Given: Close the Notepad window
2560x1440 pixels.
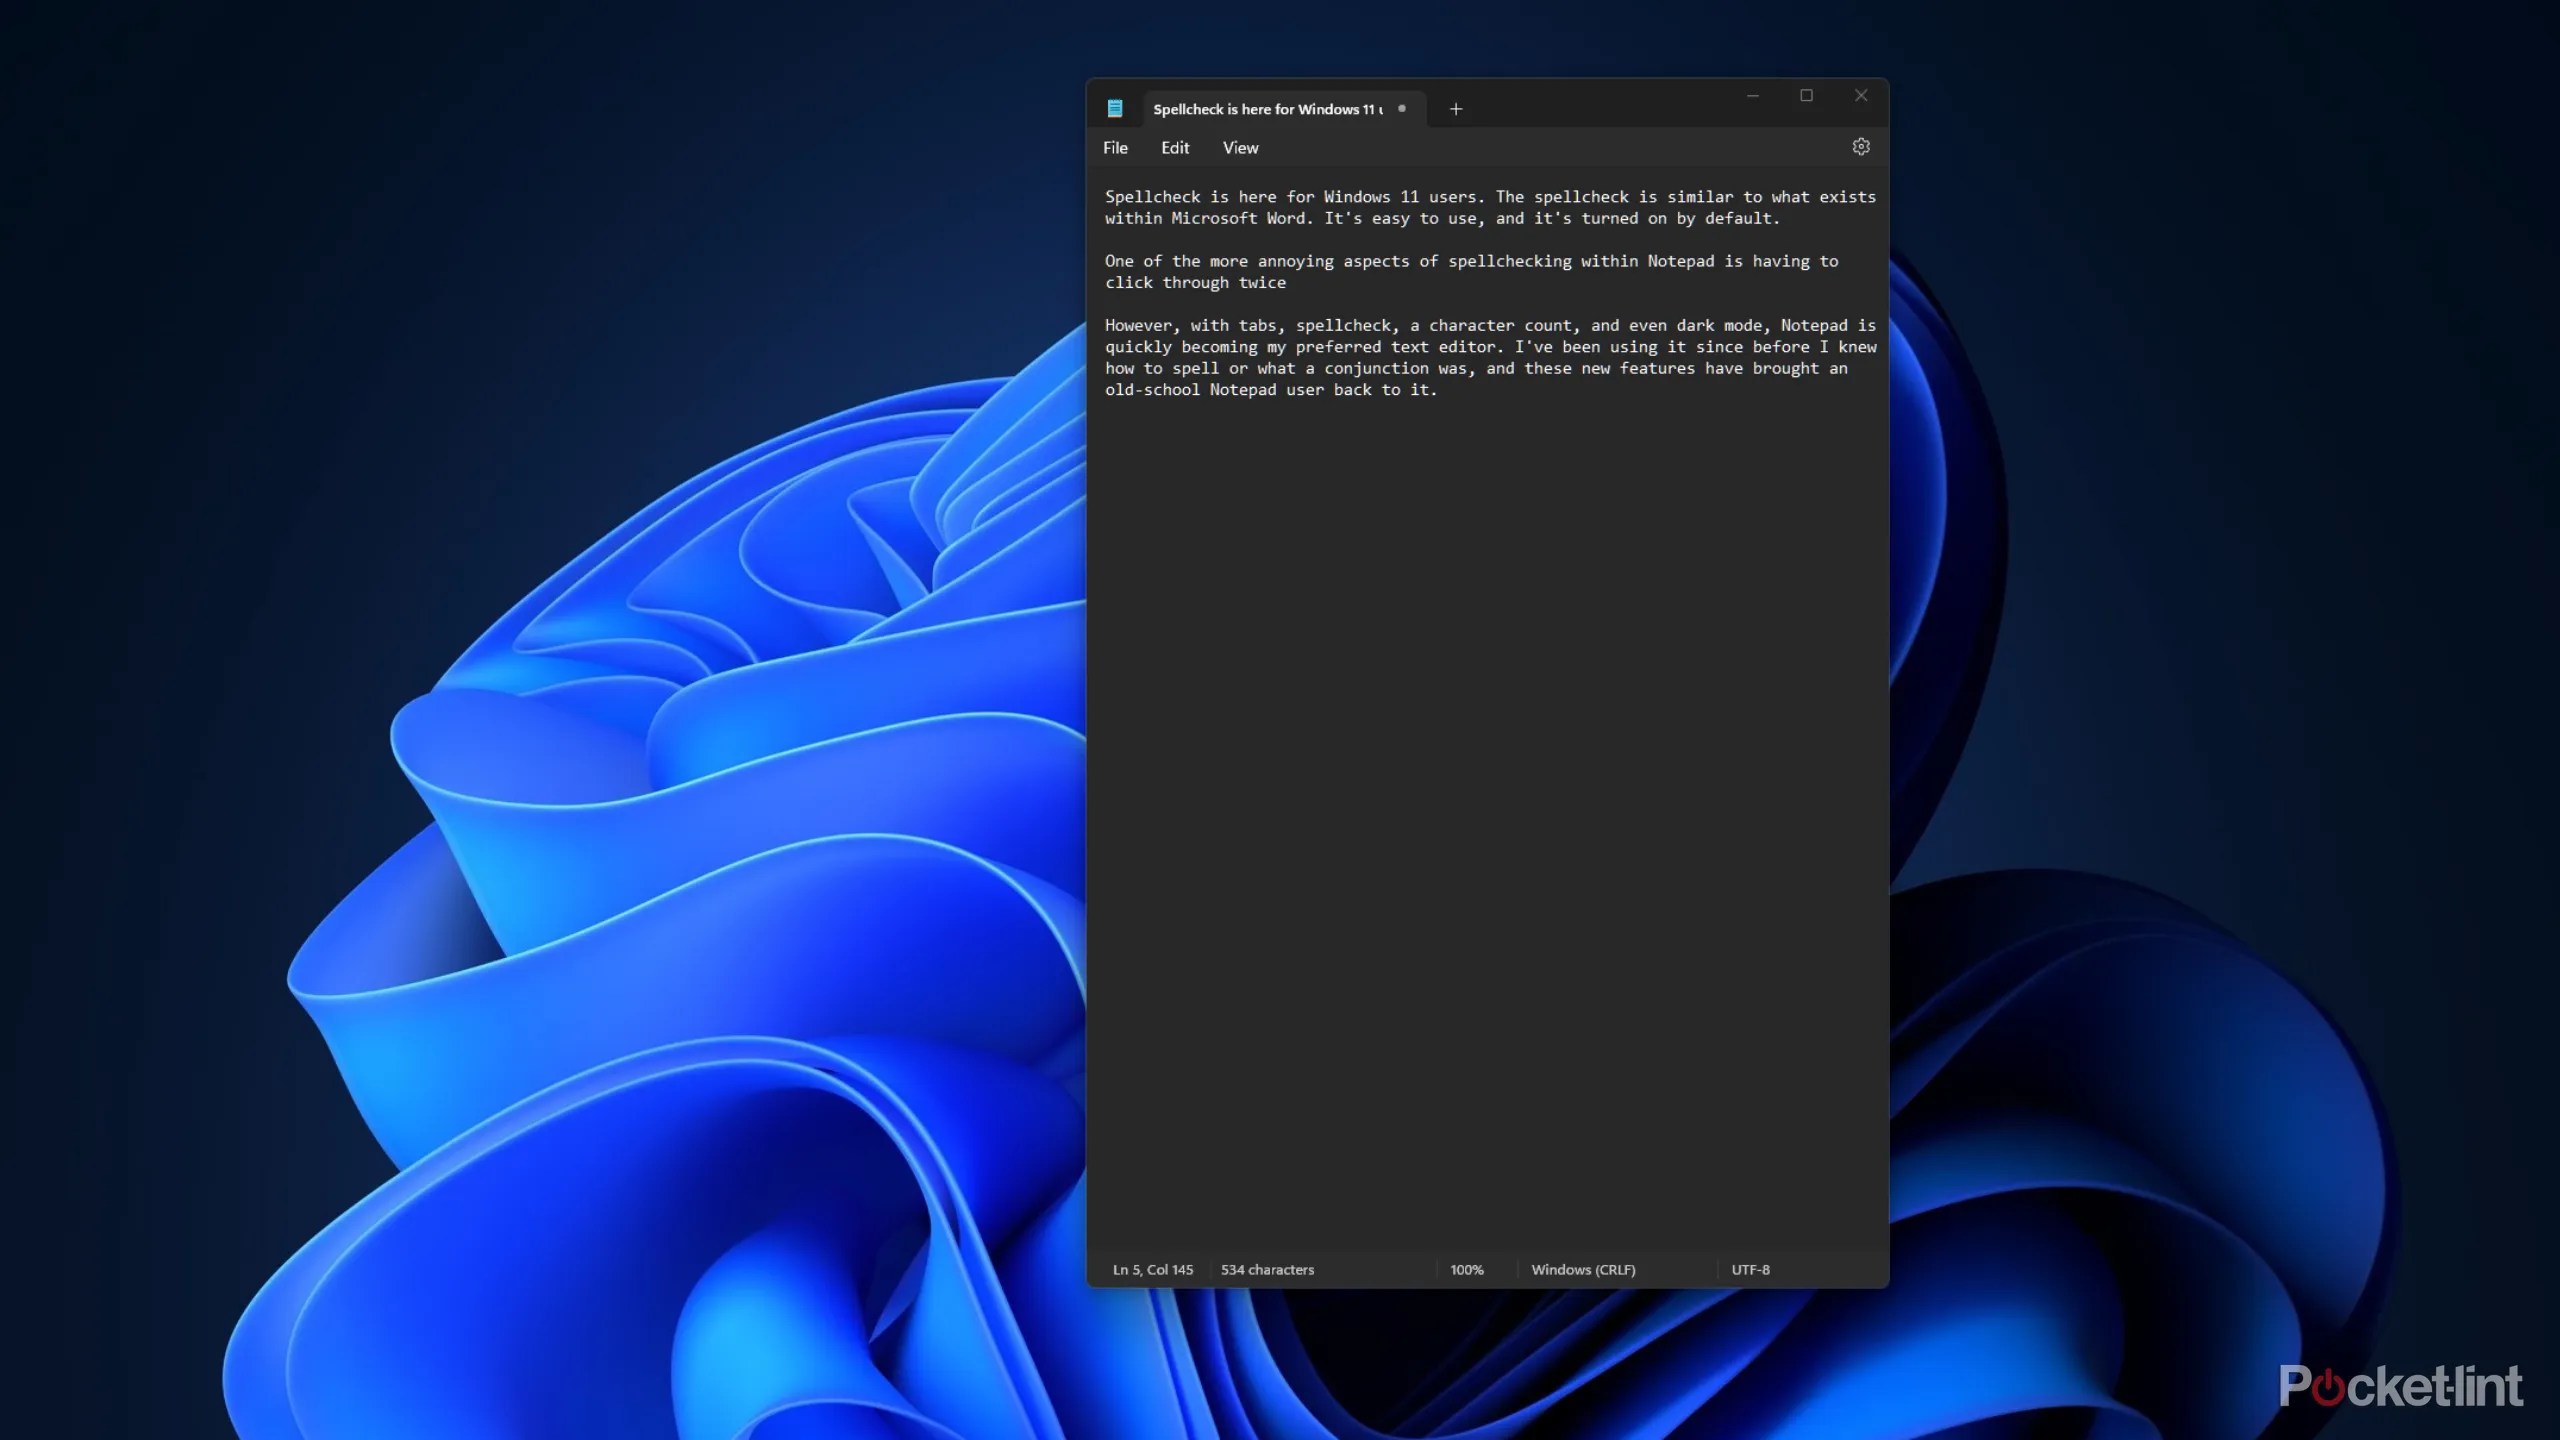Looking at the screenshot, I should pos(1860,96).
